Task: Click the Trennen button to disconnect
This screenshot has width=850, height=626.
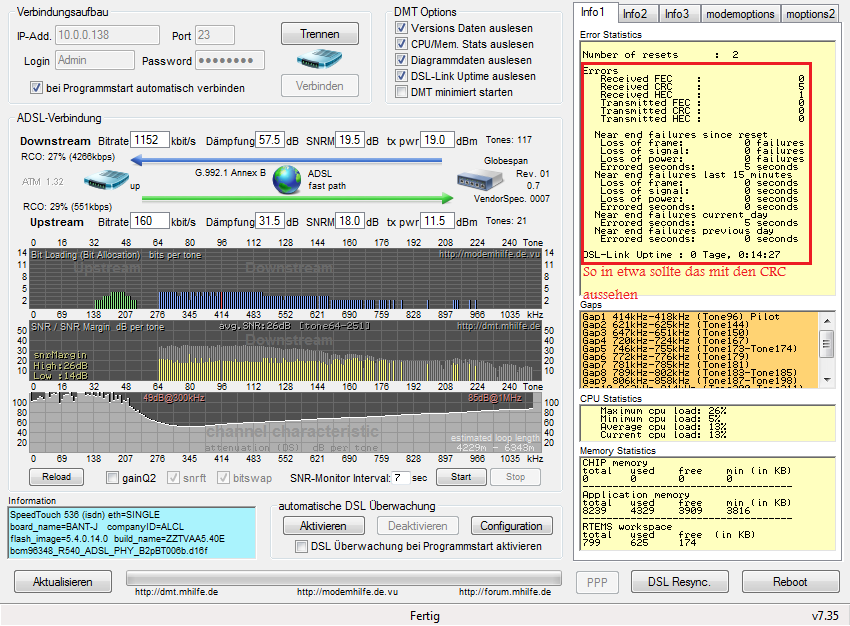Action: pyautogui.click(x=319, y=33)
